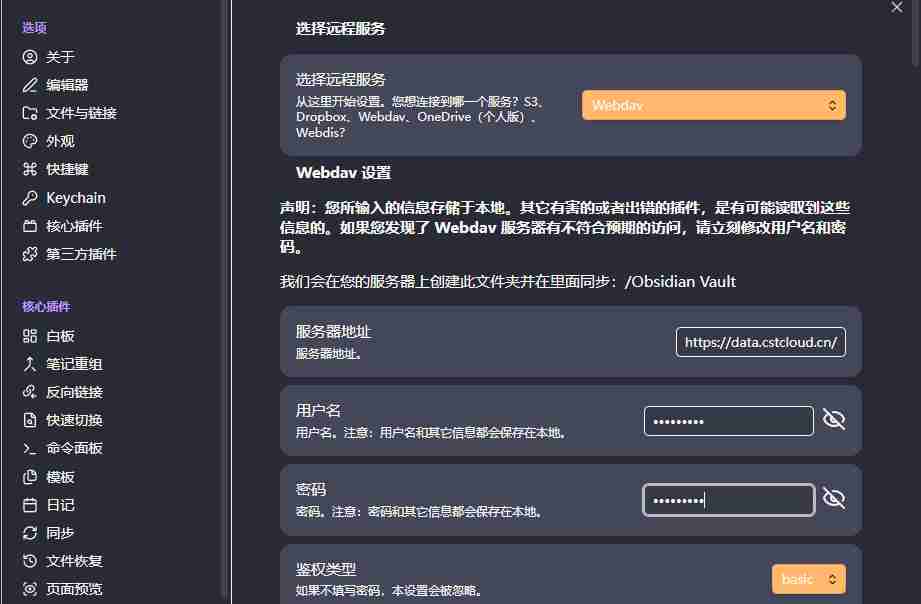Select the 反向链接 backlink icon
Image resolution: width=921 pixels, height=604 pixels.
(30, 392)
